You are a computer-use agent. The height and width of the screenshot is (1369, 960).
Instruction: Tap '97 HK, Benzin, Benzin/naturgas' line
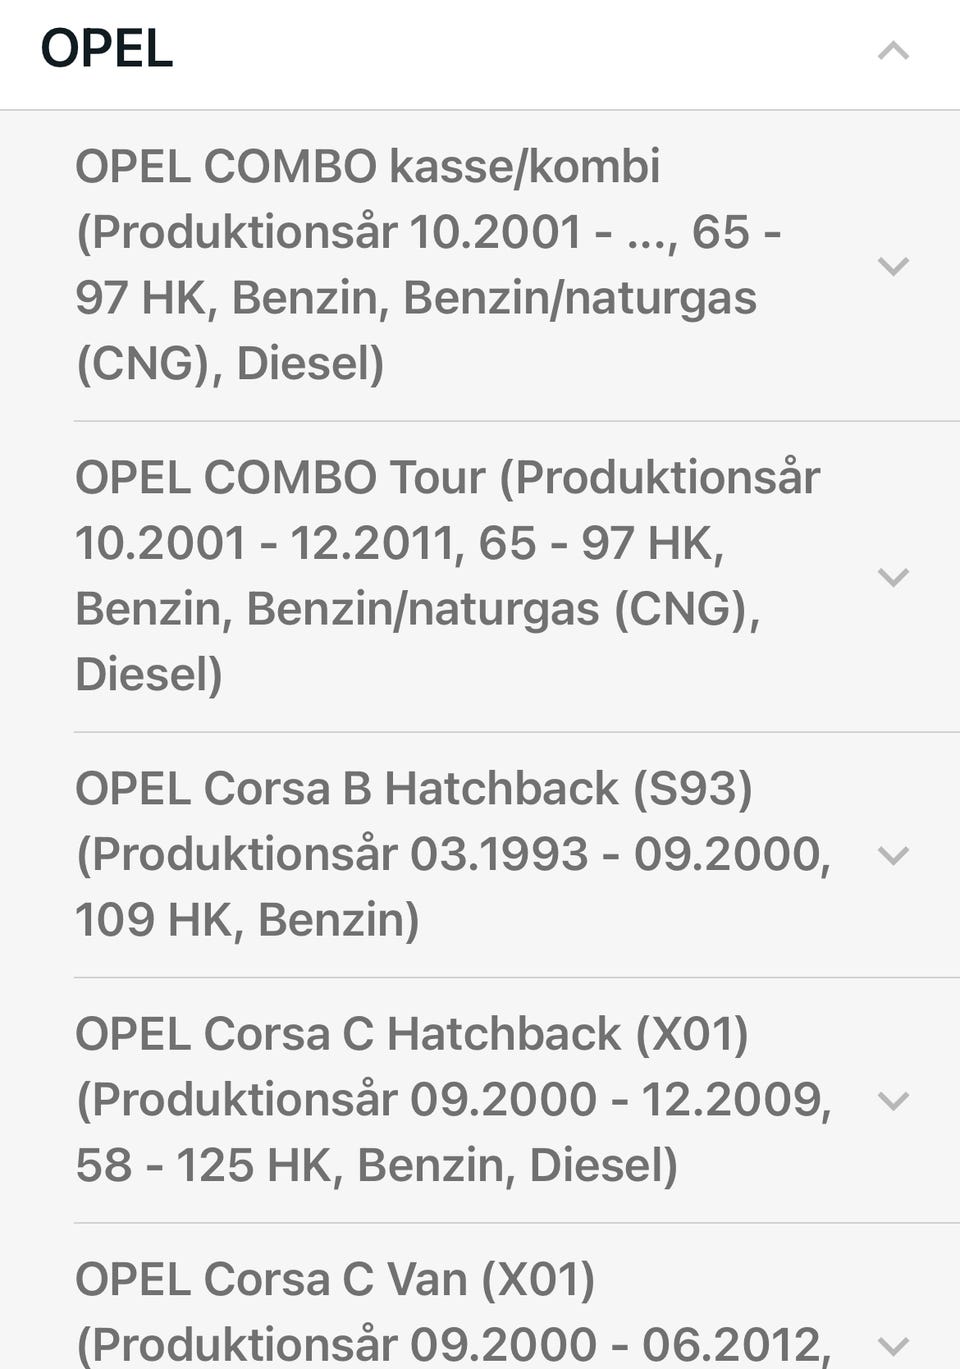pos(415,298)
